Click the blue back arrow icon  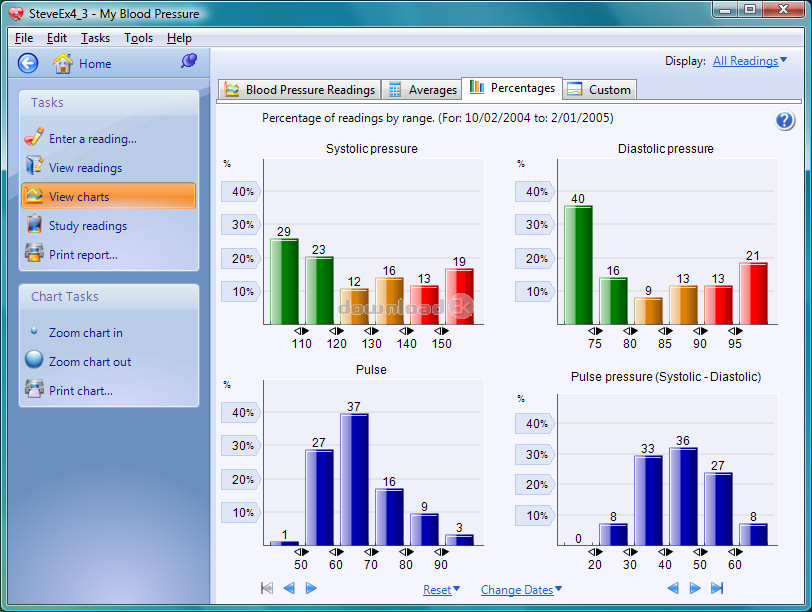(28, 63)
